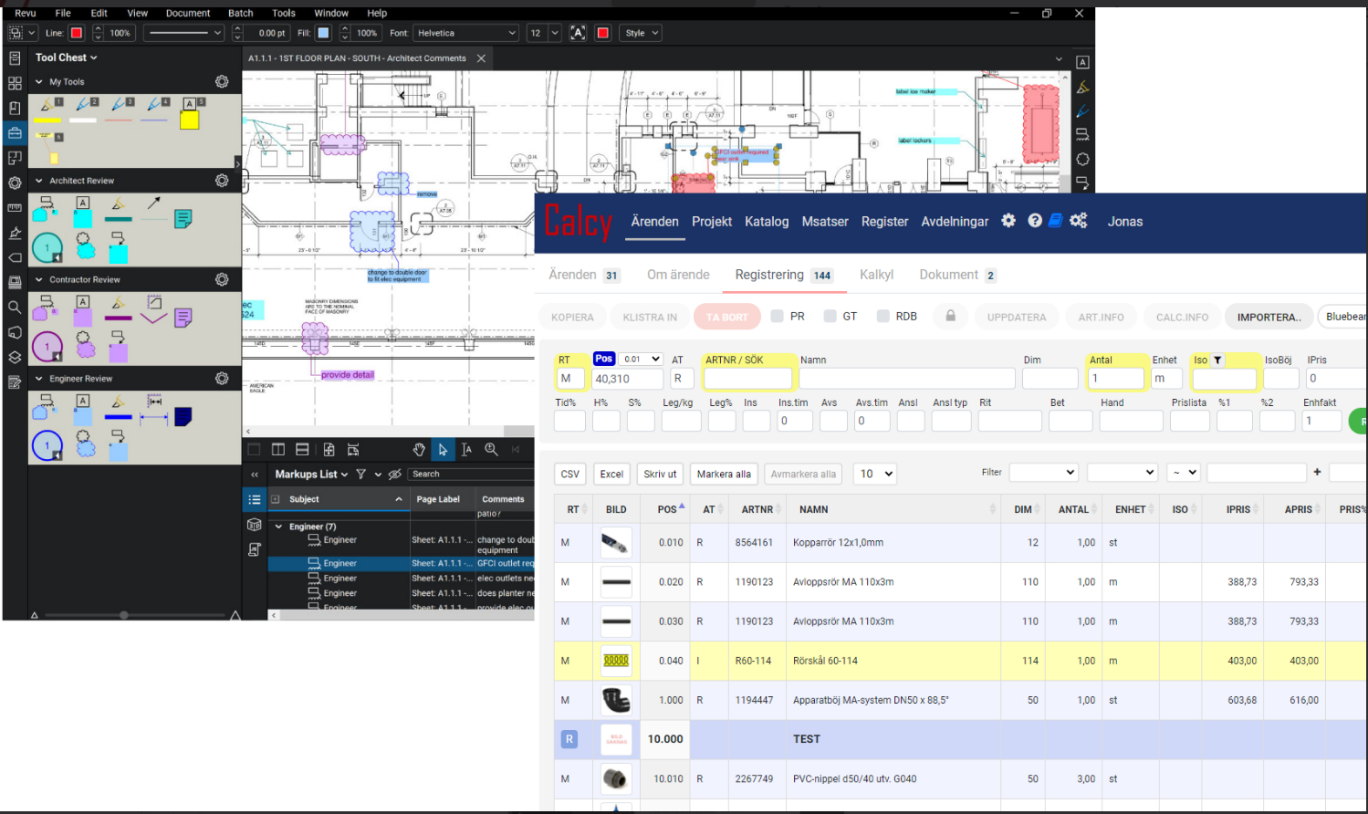Check the RDB checkbox

[x=883, y=316]
